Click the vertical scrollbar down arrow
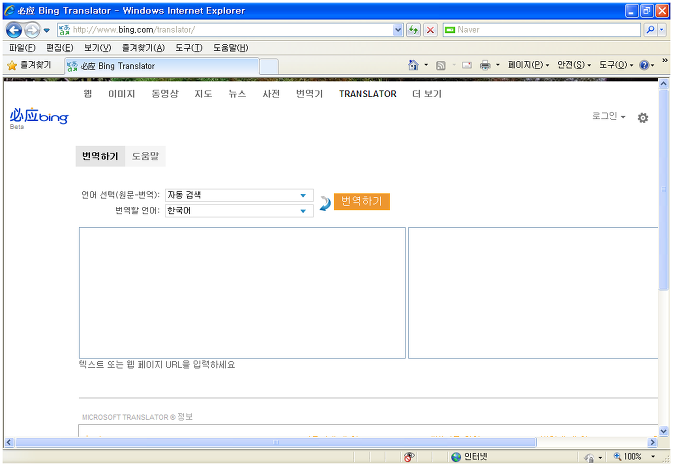673x466 pixels. point(664,431)
